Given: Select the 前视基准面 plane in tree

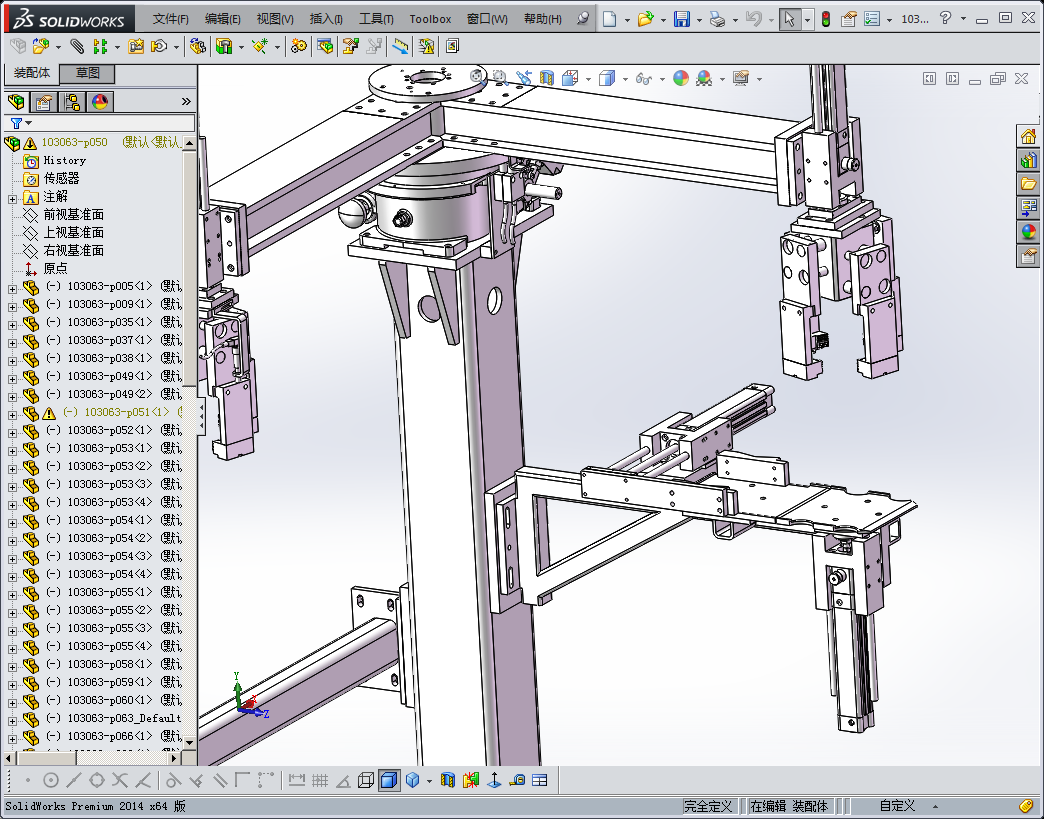Looking at the screenshot, I should coord(73,214).
